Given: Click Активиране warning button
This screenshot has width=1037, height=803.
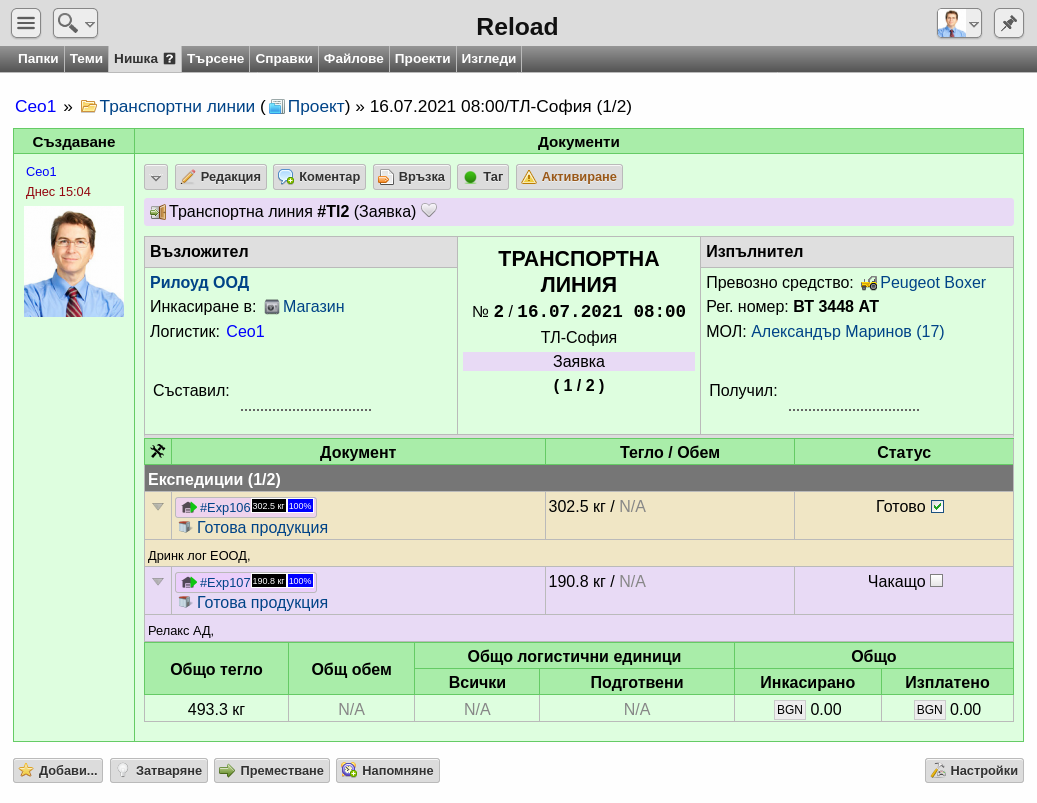Looking at the screenshot, I should [569, 177].
